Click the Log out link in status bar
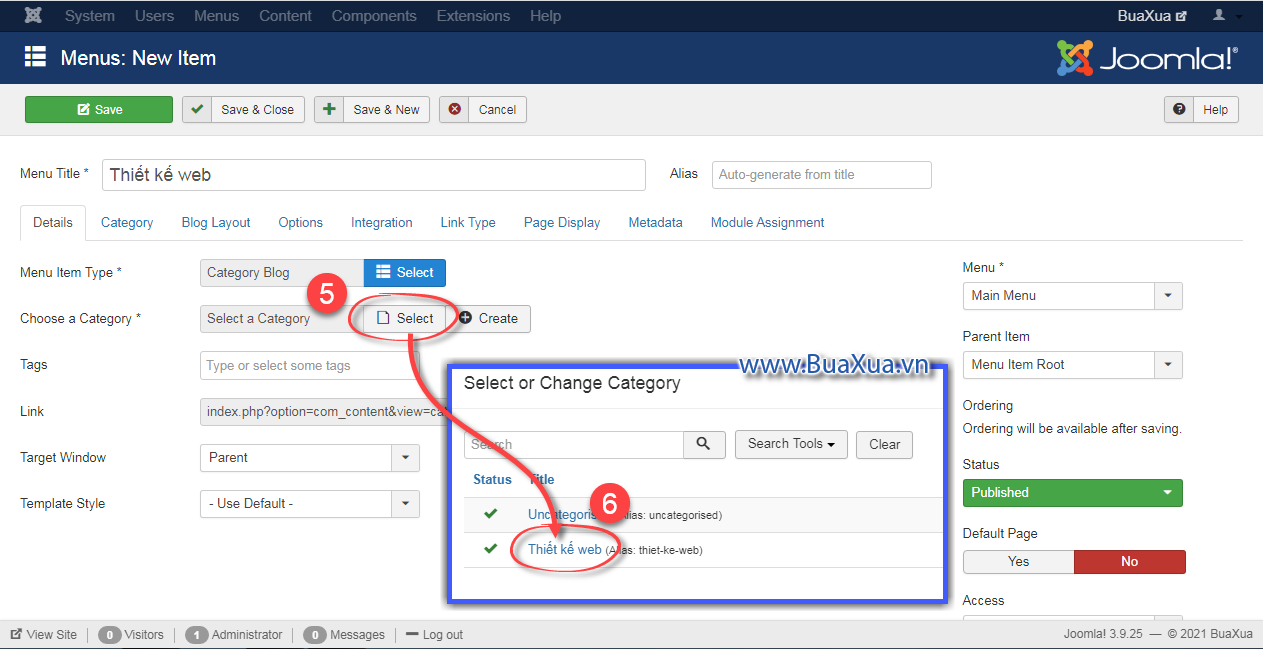This screenshot has height=649, width=1263. pos(434,635)
